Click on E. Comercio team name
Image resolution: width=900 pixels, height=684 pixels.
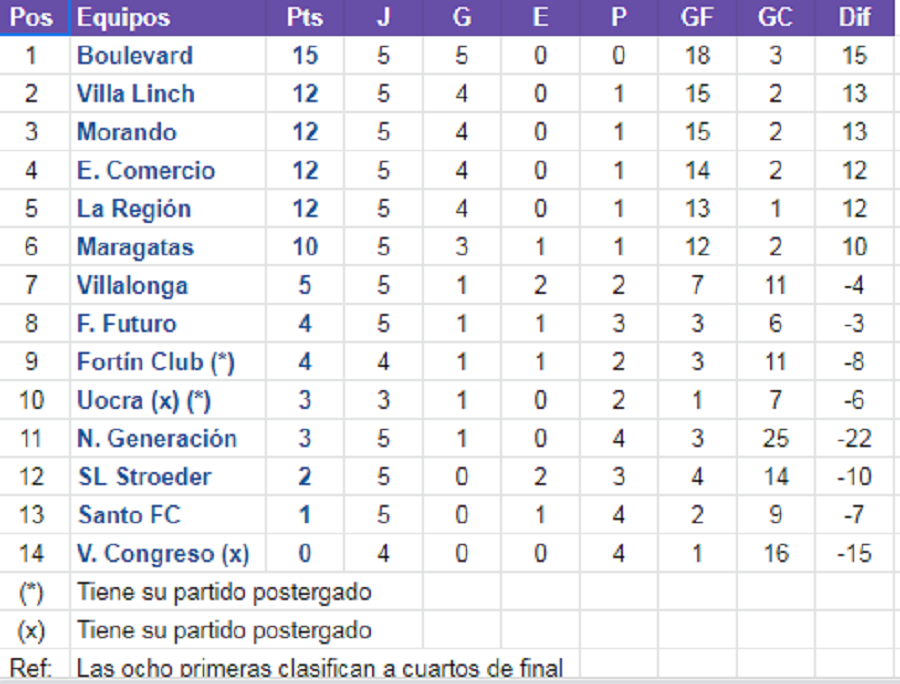coord(146,171)
